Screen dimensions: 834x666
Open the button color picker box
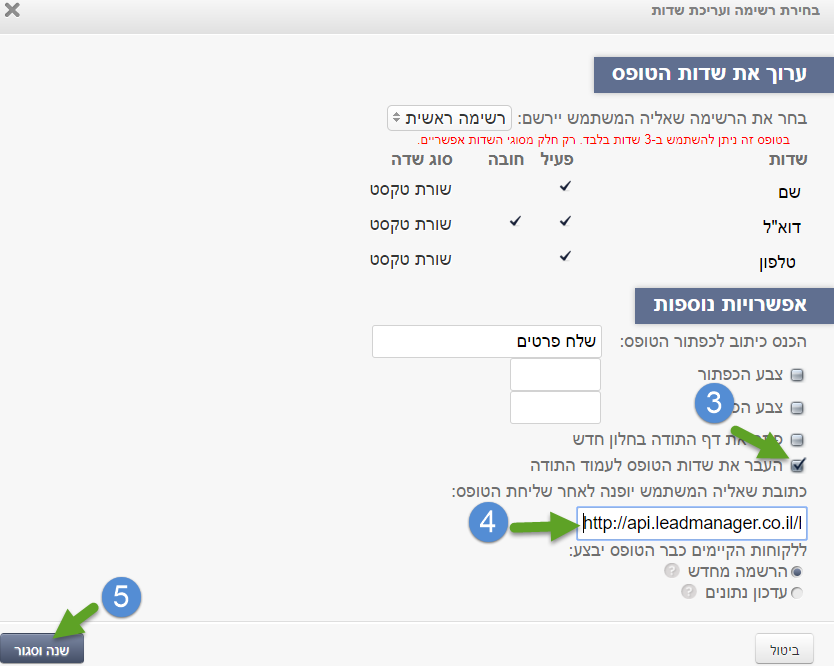pos(555,375)
